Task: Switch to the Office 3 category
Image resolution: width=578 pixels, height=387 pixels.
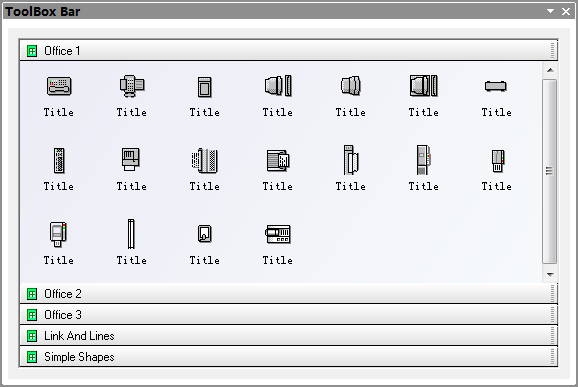Action: 288,315
